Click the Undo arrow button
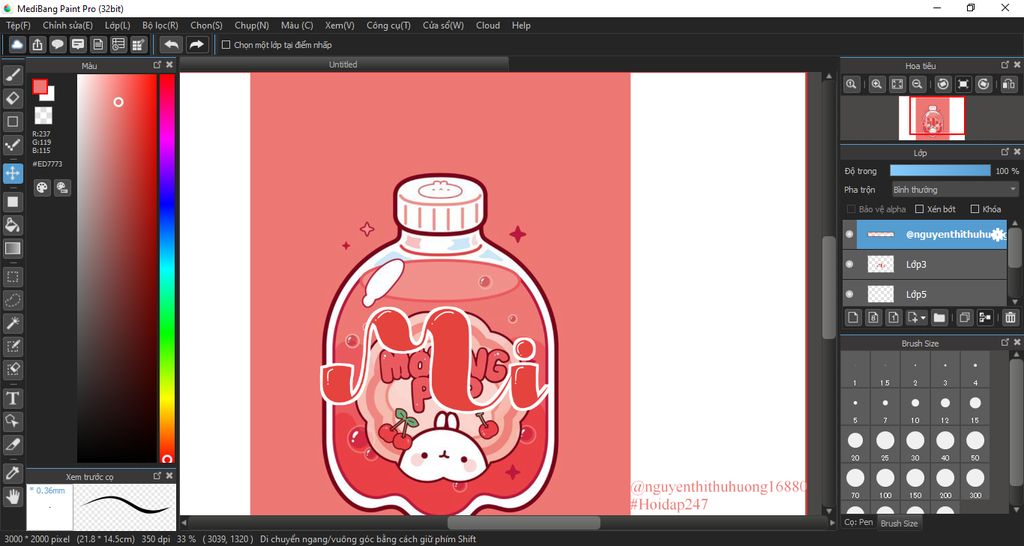Screen dimensions: 1024x546 171,44
